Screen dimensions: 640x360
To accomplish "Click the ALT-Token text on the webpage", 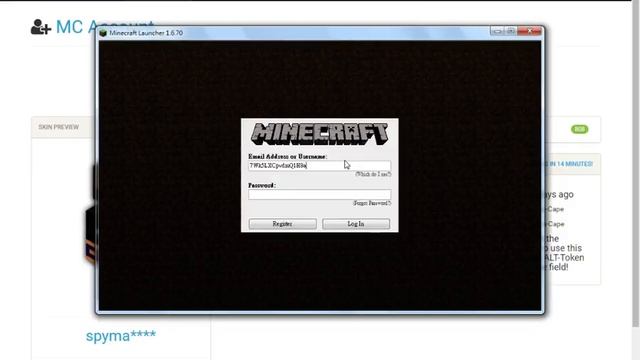I will pyautogui.click(x=564, y=258).
